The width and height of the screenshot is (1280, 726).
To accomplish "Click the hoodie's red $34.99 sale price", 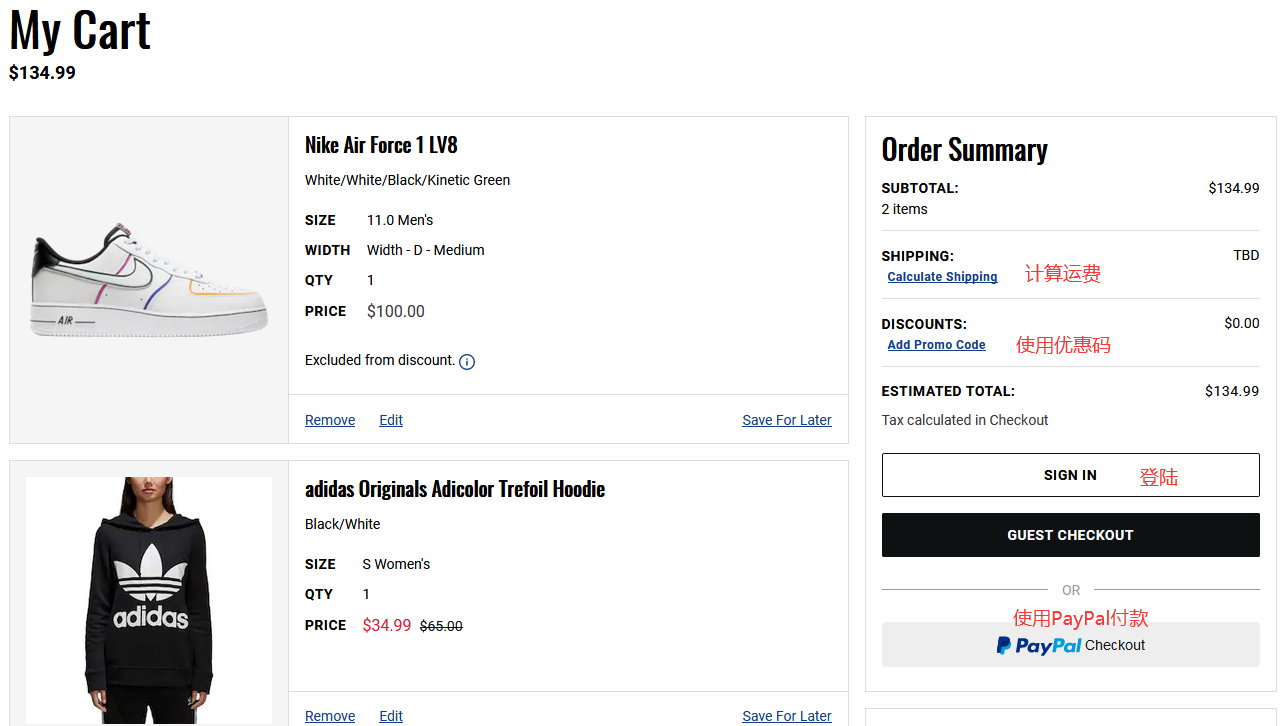I will point(386,625).
